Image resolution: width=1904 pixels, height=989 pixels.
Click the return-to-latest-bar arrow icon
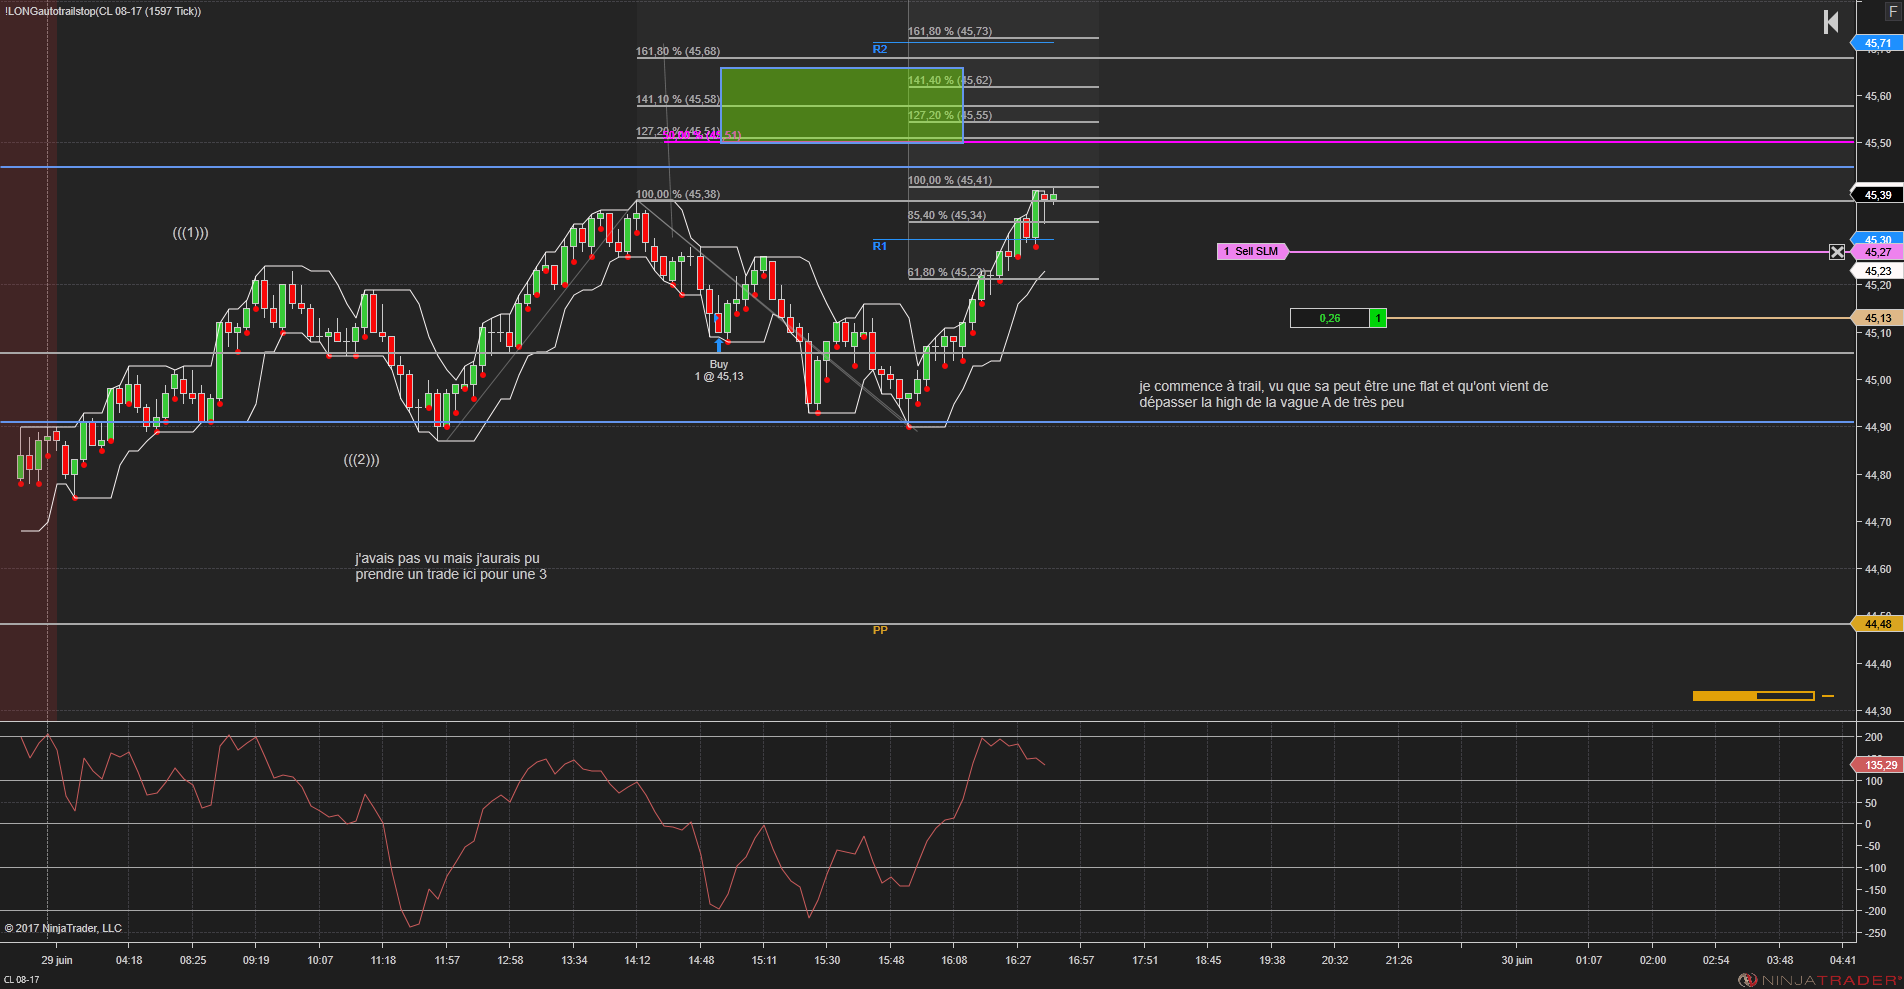pyautogui.click(x=1831, y=22)
